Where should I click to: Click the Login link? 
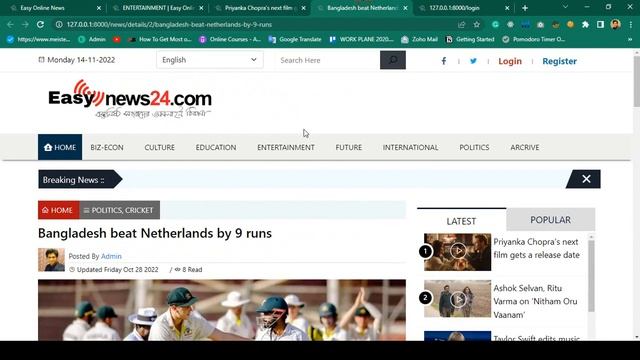(x=510, y=61)
